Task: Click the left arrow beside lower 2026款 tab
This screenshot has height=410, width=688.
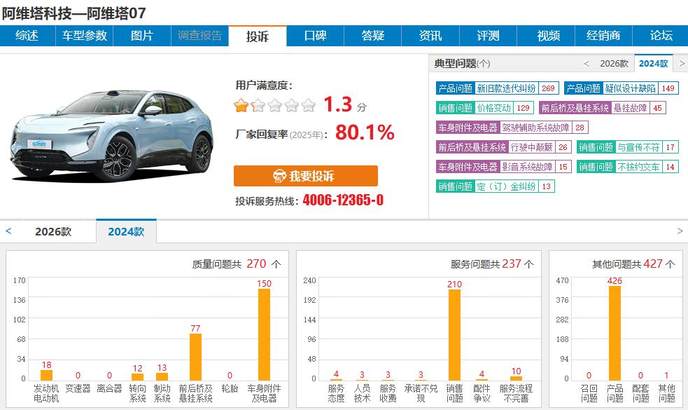Action: (10, 230)
